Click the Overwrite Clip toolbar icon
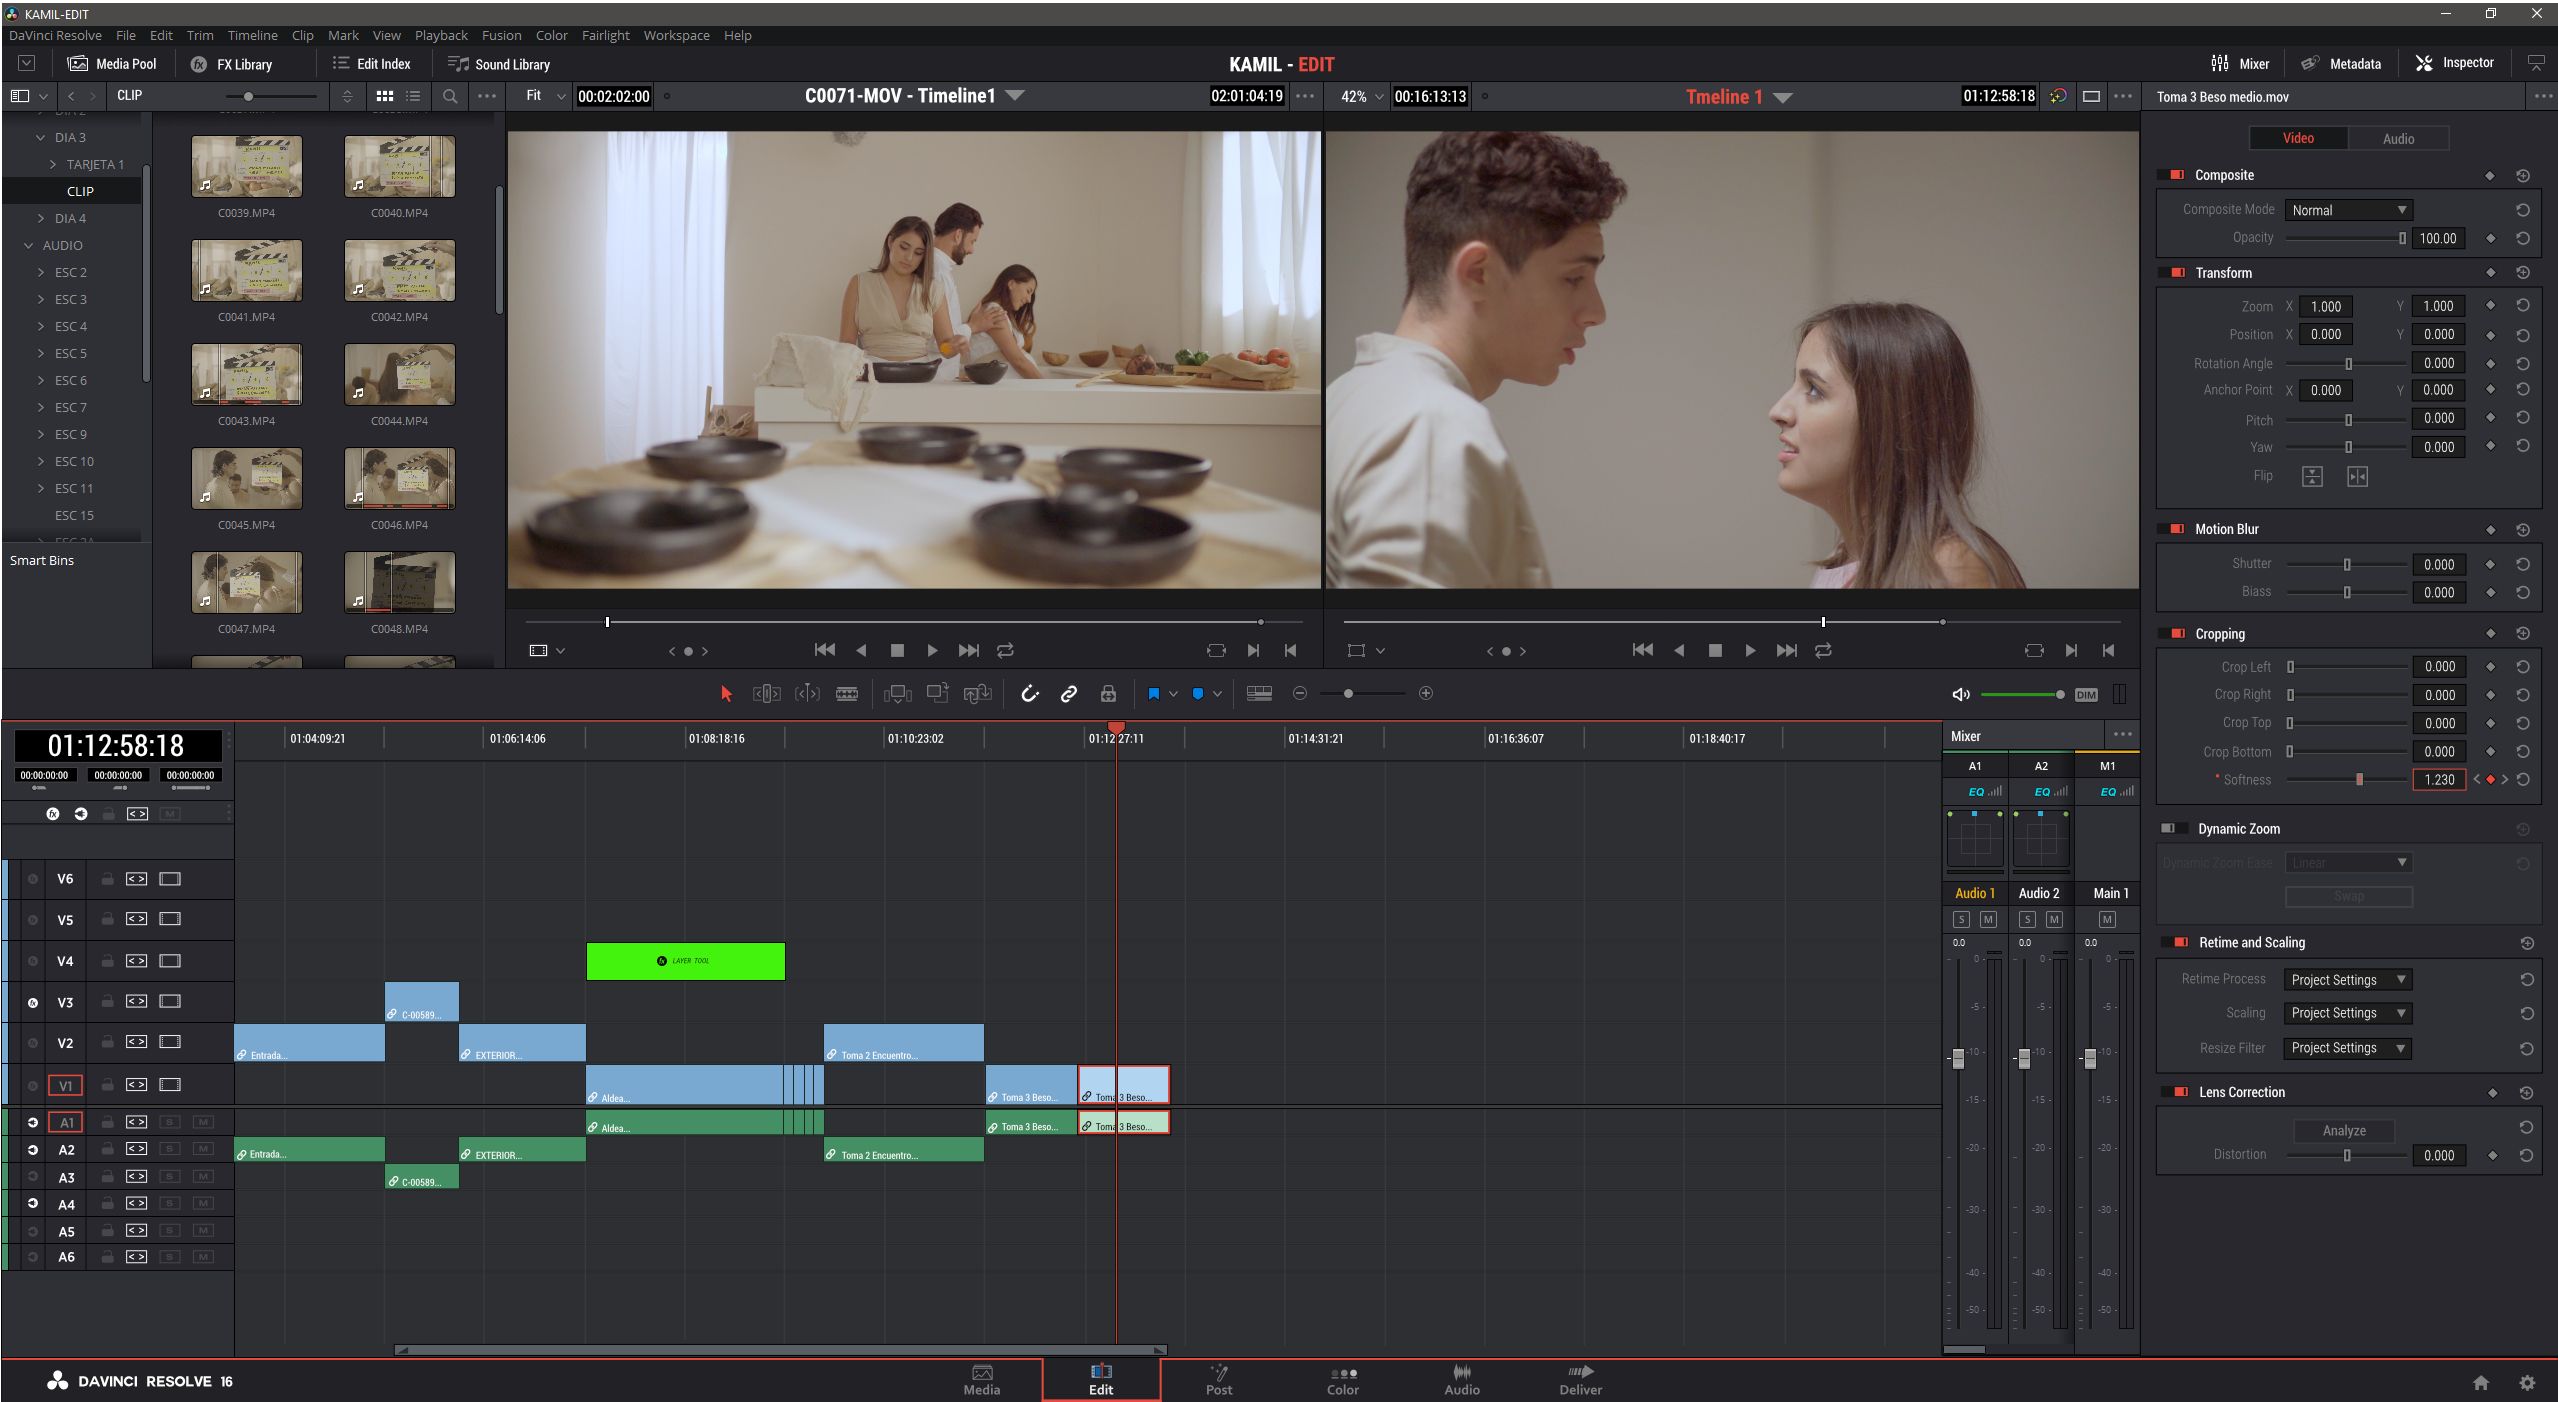 click(937, 693)
